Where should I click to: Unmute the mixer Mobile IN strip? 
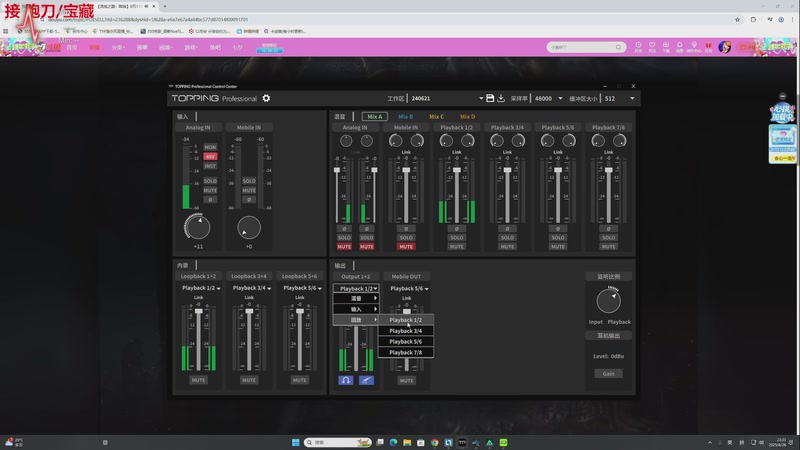[x=406, y=246]
